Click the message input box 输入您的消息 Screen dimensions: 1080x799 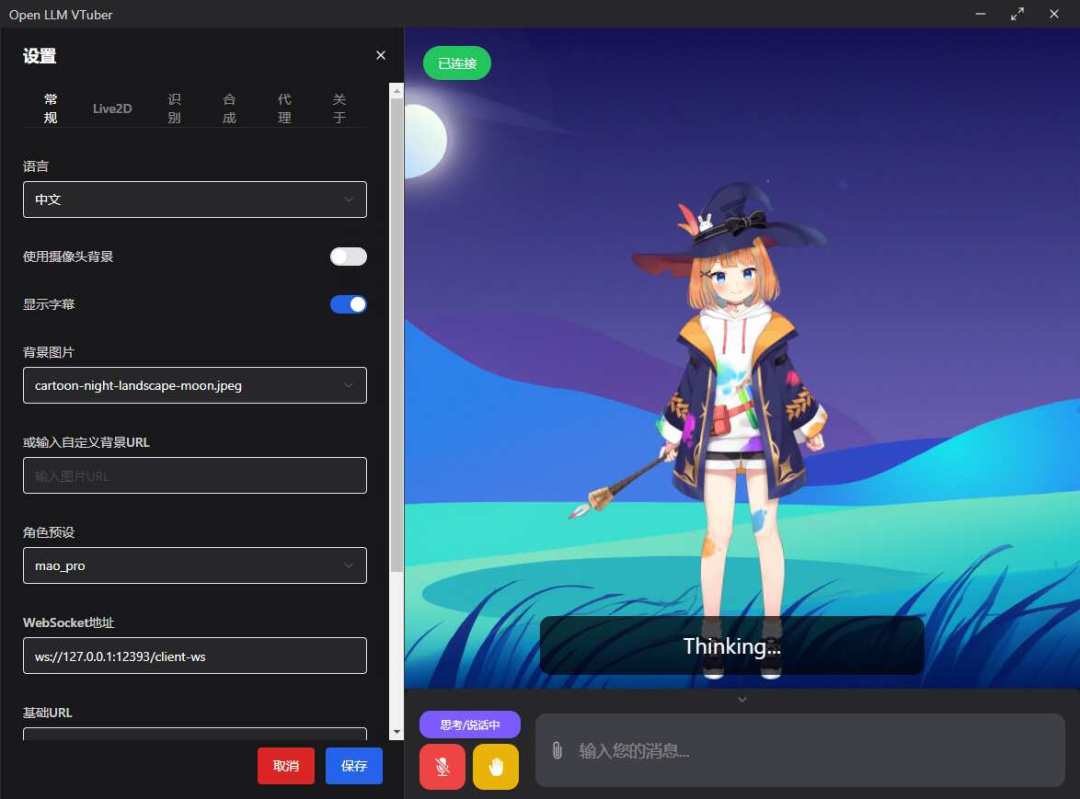(800, 750)
